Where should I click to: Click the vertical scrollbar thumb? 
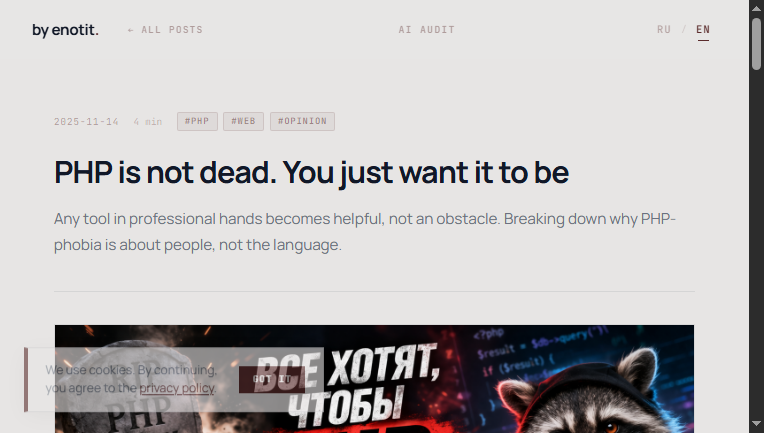tap(756, 44)
